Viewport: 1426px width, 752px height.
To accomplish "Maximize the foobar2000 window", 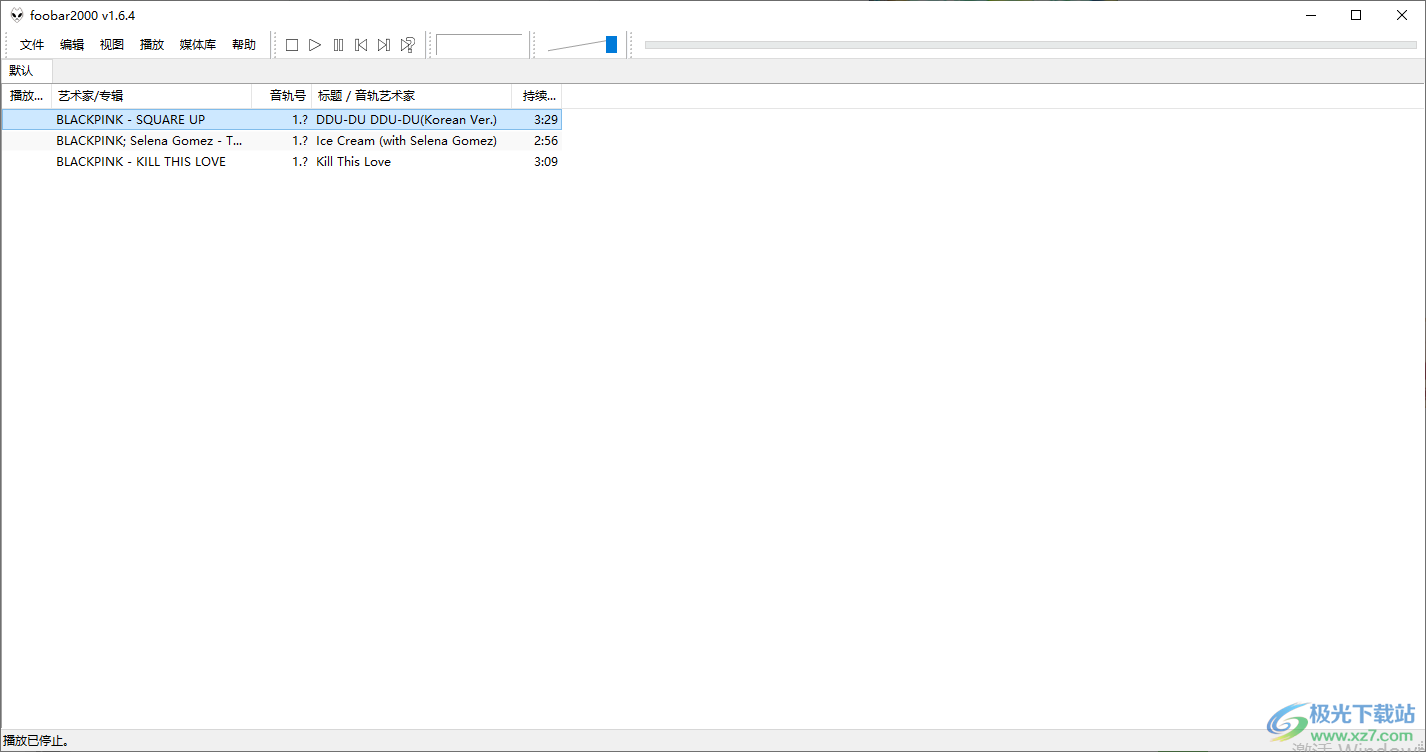I will click(x=1356, y=15).
